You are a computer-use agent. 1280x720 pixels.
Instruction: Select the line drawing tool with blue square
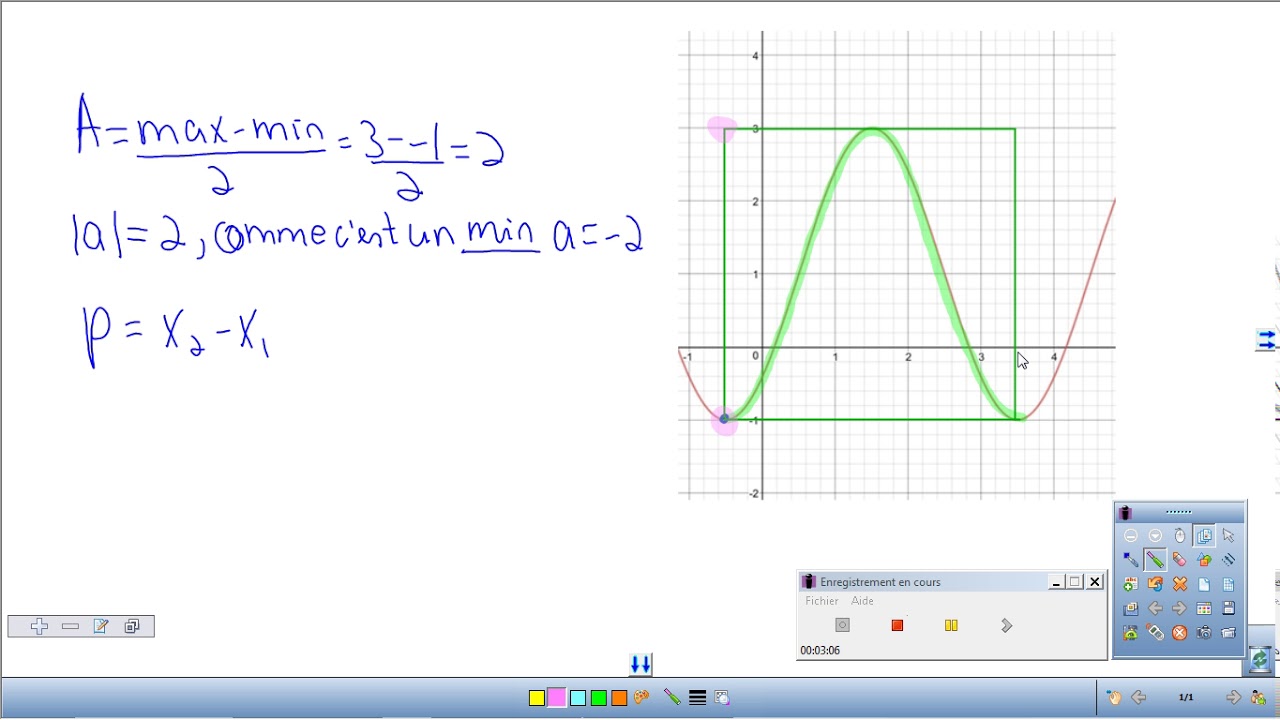[1131, 560]
